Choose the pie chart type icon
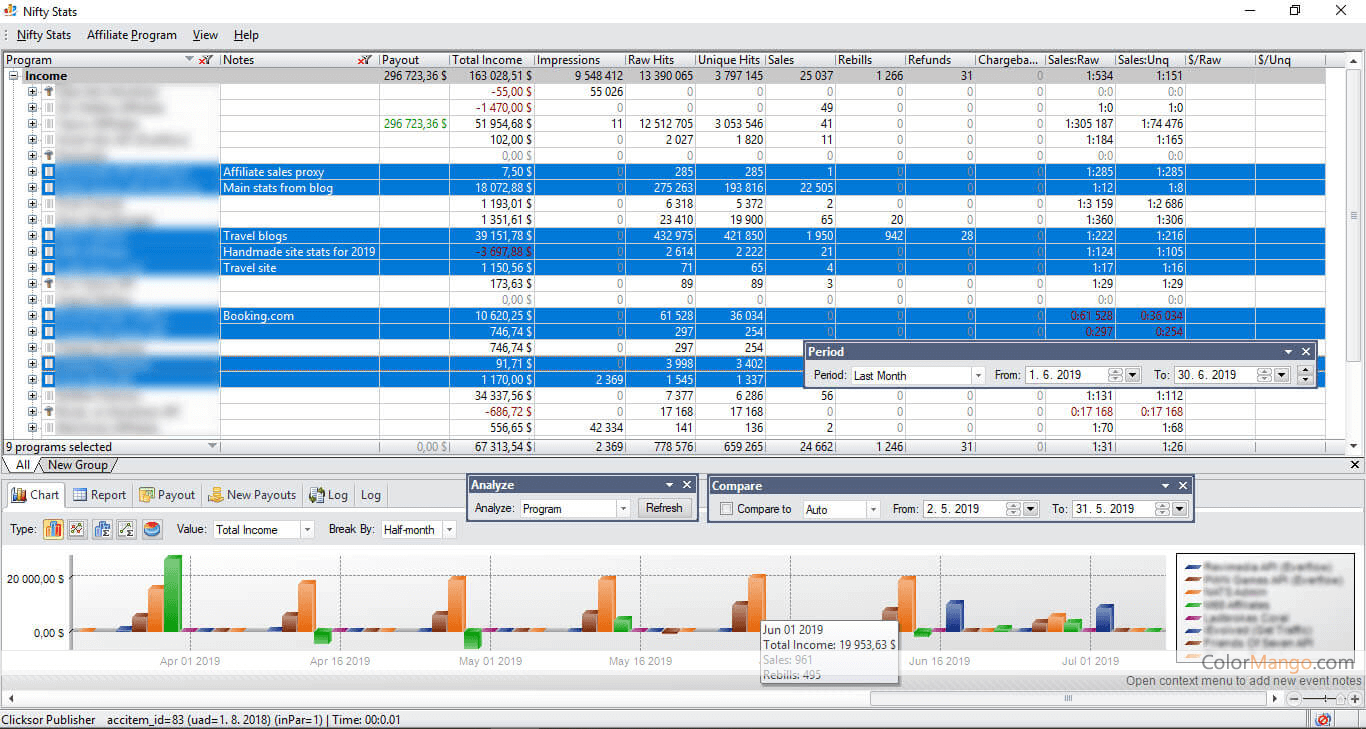The width and height of the screenshot is (1366, 729). [152, 529]
